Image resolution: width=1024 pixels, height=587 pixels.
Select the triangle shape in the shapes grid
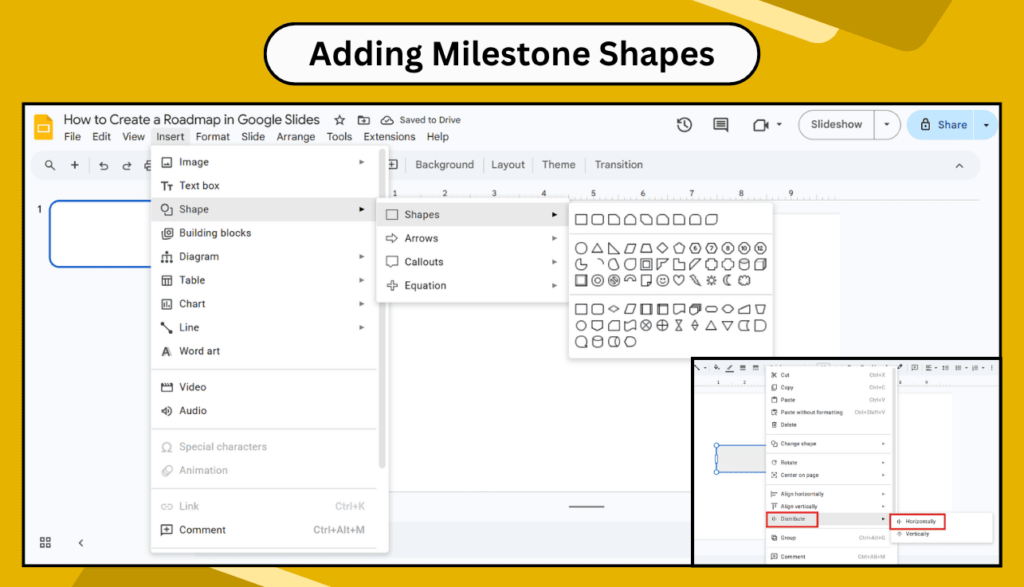tap(597, 248)
